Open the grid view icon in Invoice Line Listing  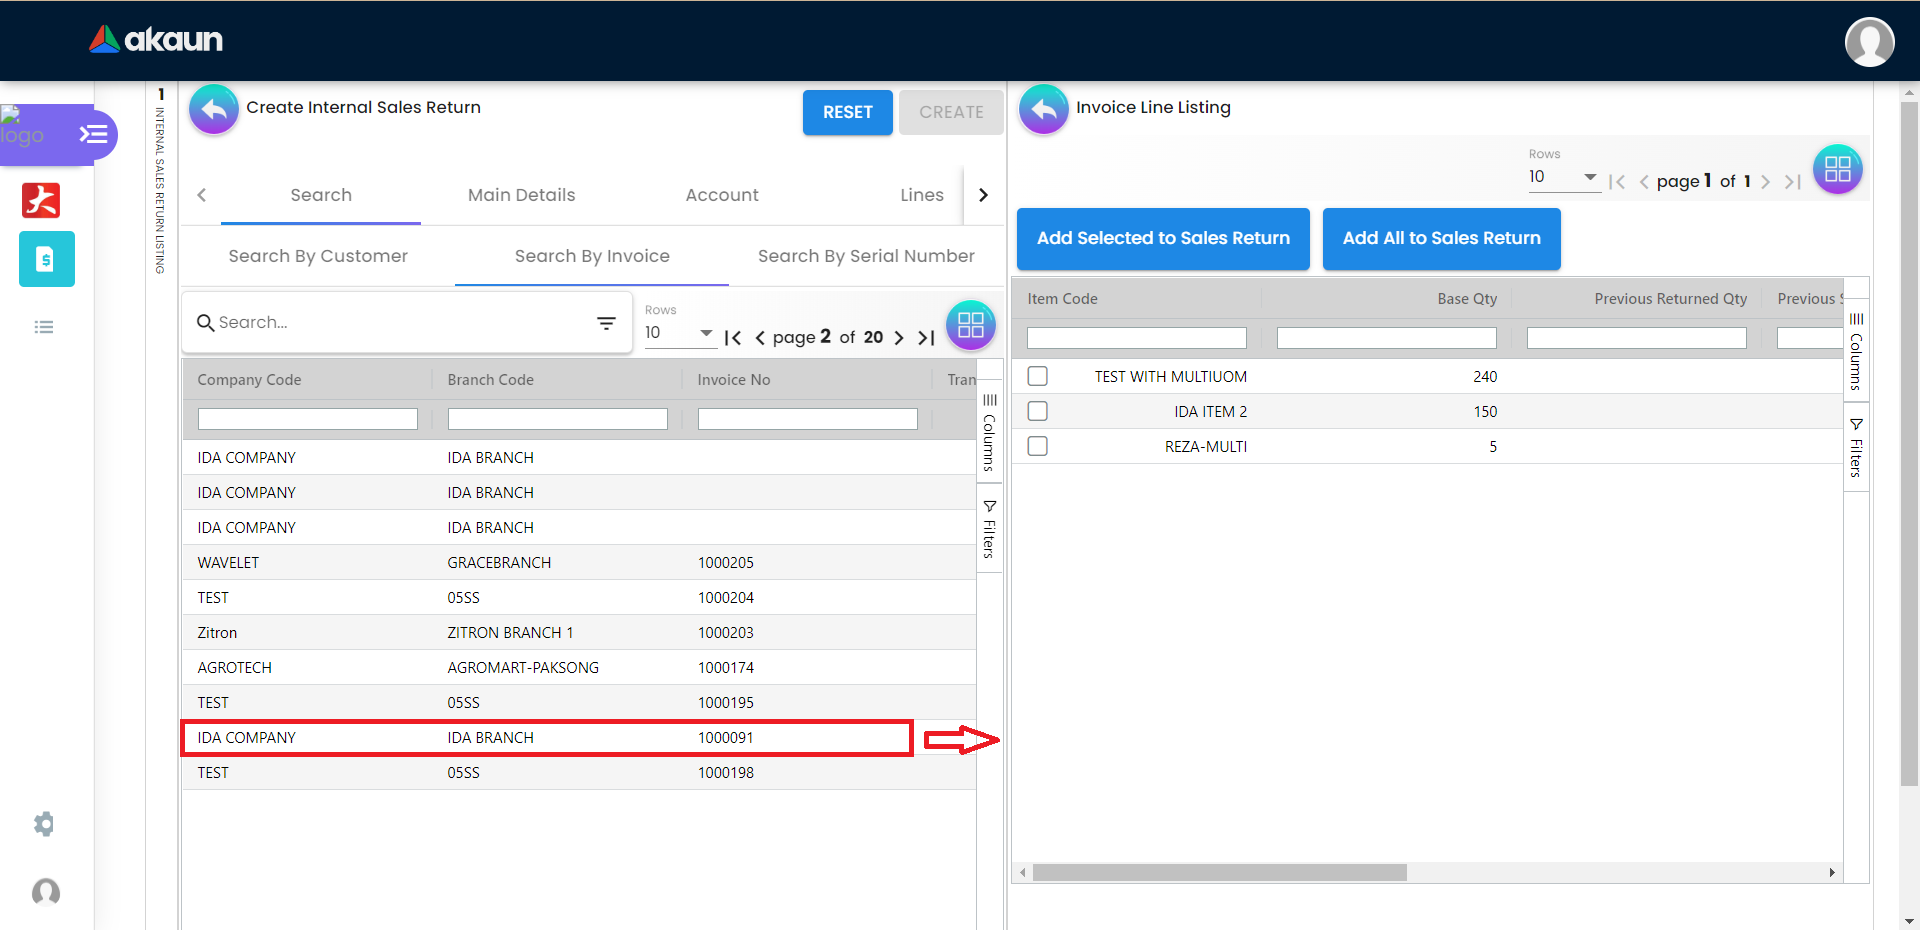1837,169
